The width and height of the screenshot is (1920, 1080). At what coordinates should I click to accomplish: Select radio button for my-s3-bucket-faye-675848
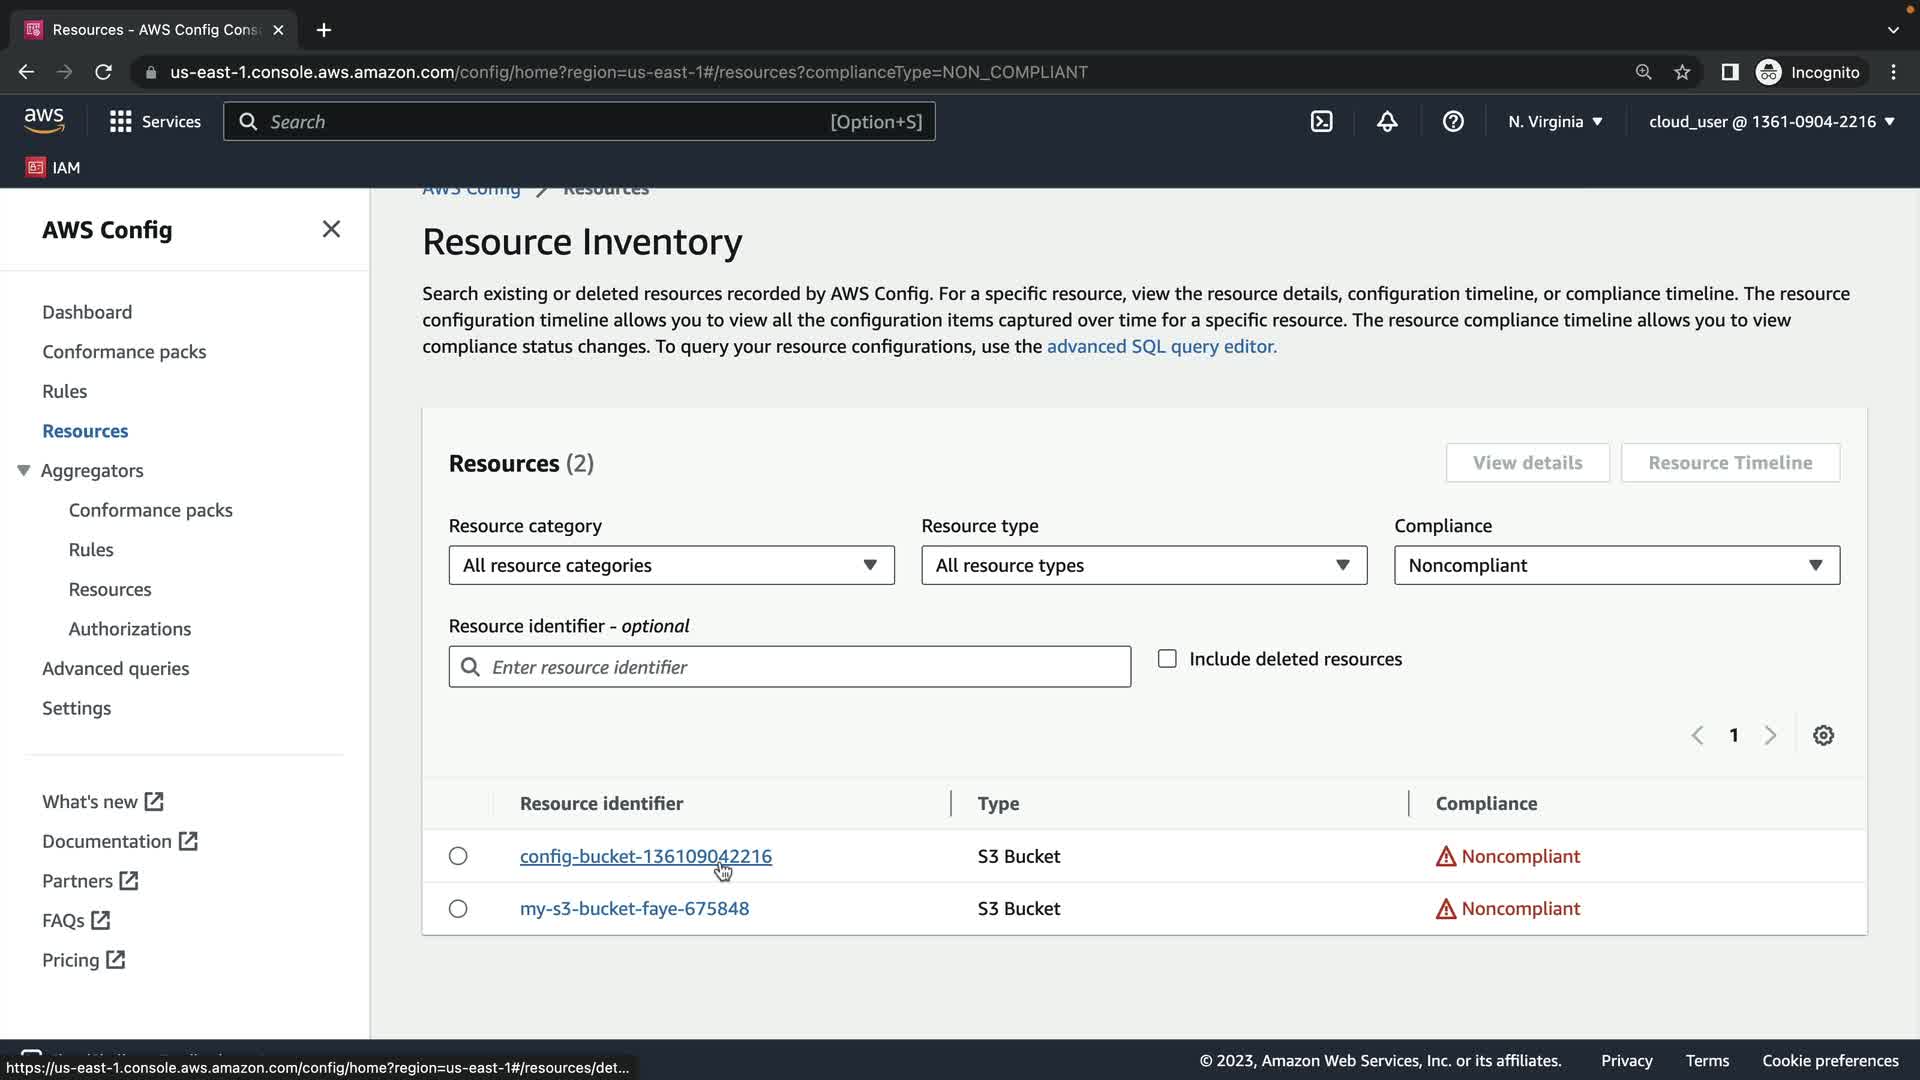(458, 909)
